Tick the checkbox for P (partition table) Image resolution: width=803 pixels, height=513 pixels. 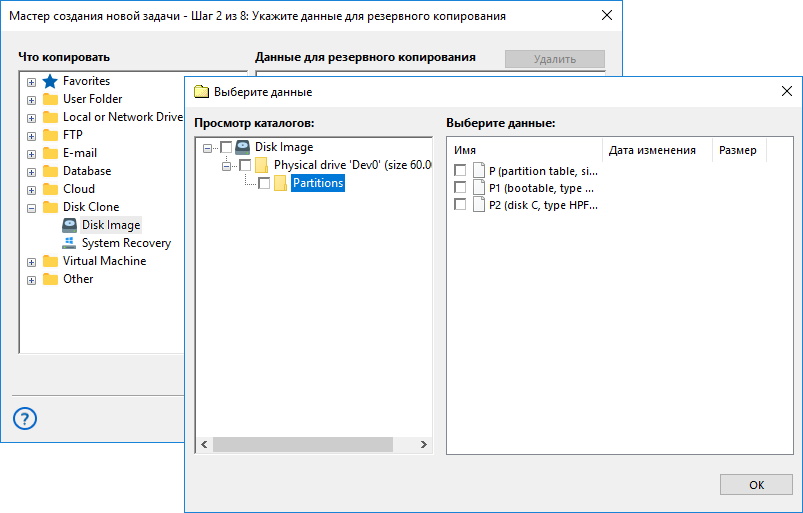coord(460,170)
